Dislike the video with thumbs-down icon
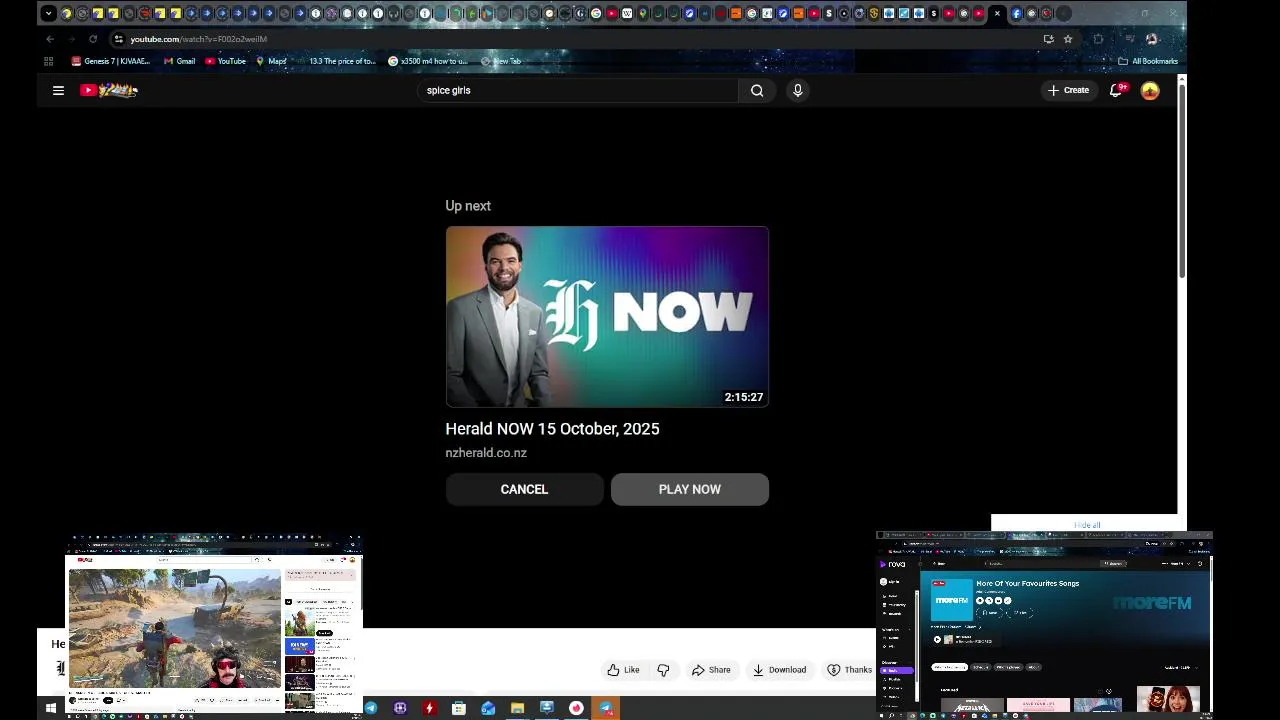 [x=663, y=670]
